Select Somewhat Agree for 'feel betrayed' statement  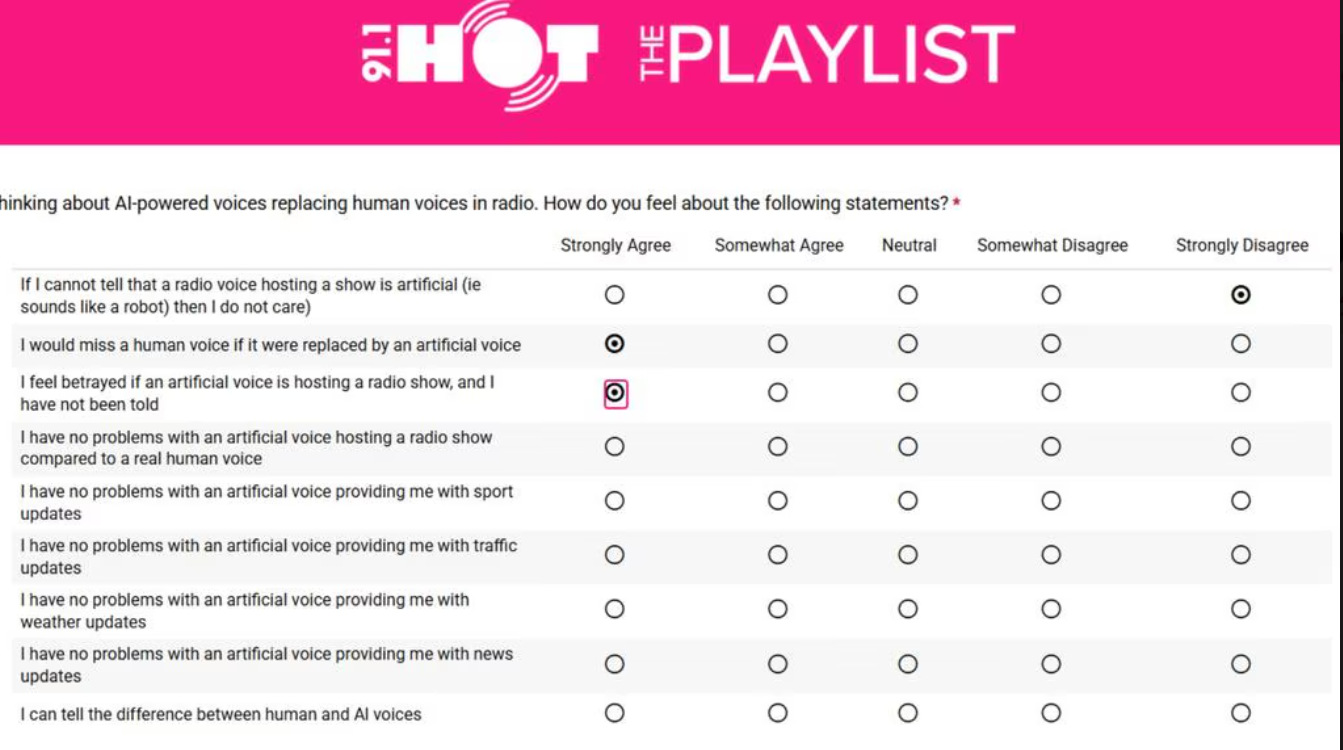click(x=778, y=393)
